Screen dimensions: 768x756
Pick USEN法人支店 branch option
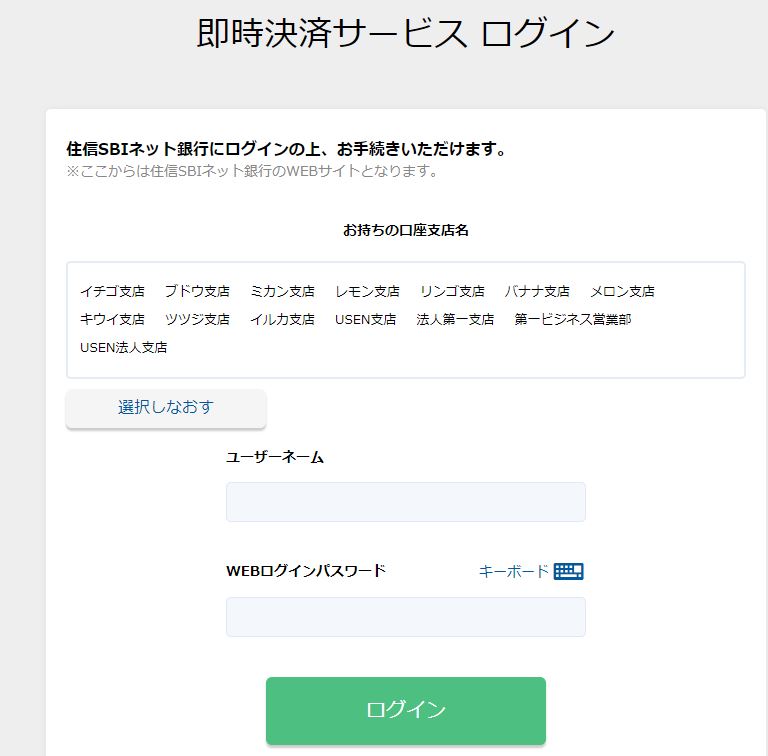[123, 347]
